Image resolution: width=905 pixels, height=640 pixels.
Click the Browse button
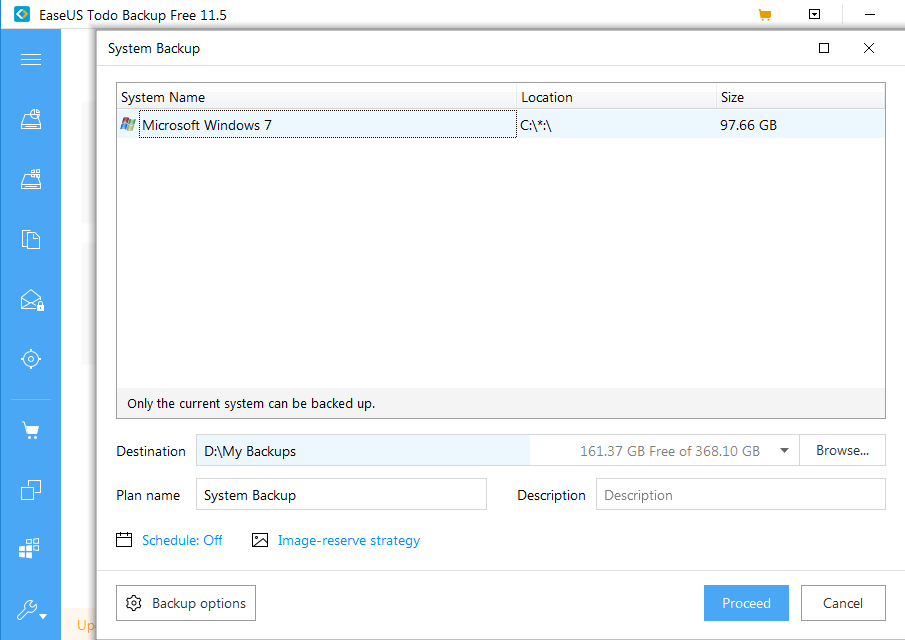click(842, 451)
